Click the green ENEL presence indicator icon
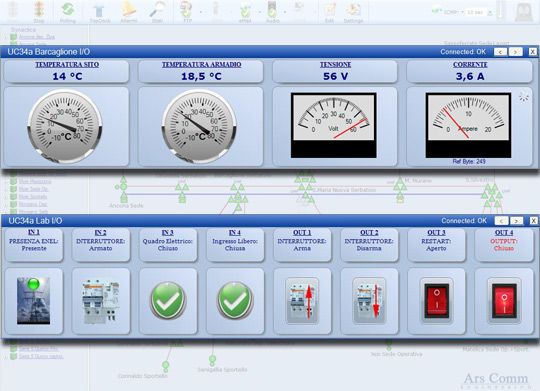540x391 pixels. click(x=34, y=301)
